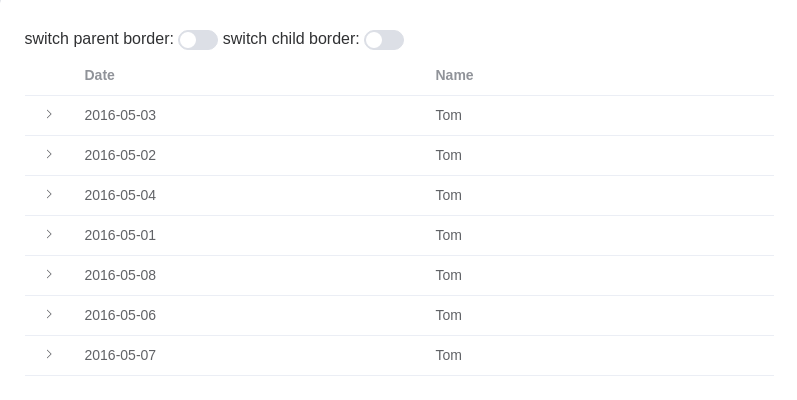Screen dimensions: 797x400
Task: Click the switch child border label
Action: pyautogui.click(x=291, y=39)
